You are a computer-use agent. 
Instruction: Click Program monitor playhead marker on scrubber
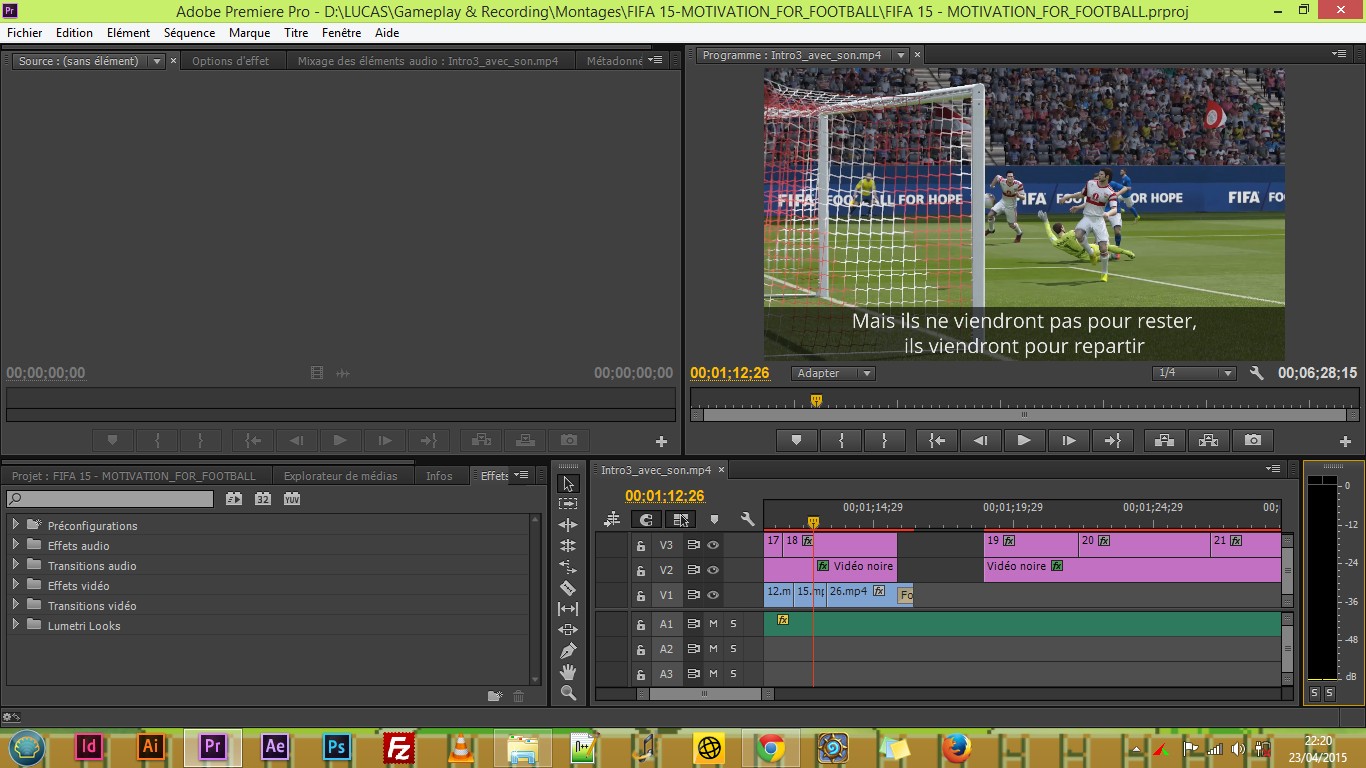816,400
